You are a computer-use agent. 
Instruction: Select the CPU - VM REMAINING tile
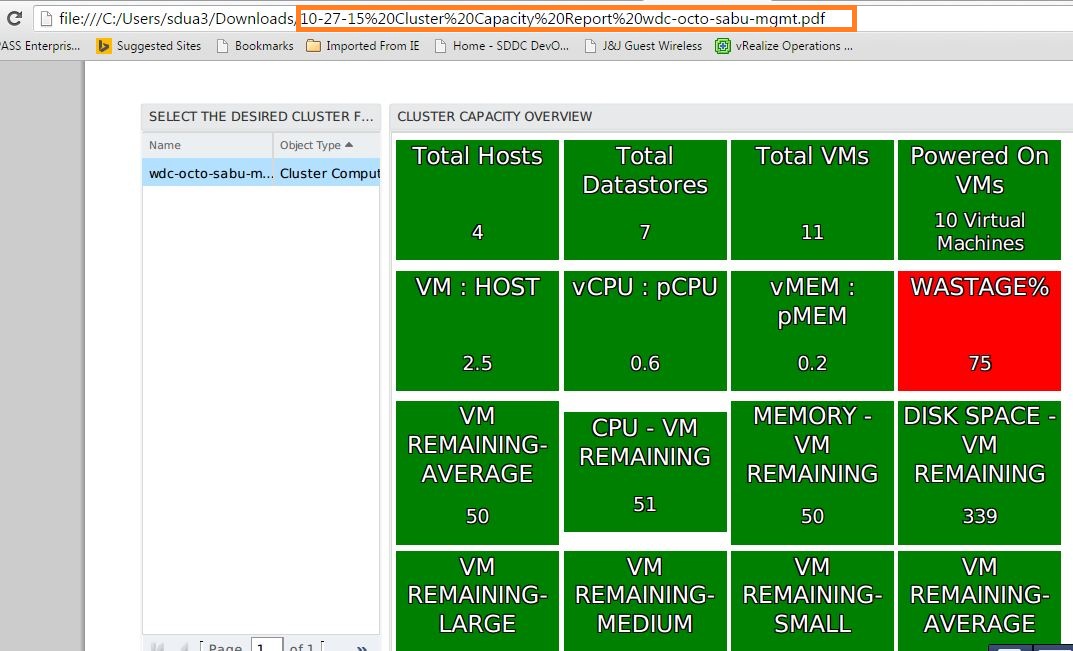point(645,471)
